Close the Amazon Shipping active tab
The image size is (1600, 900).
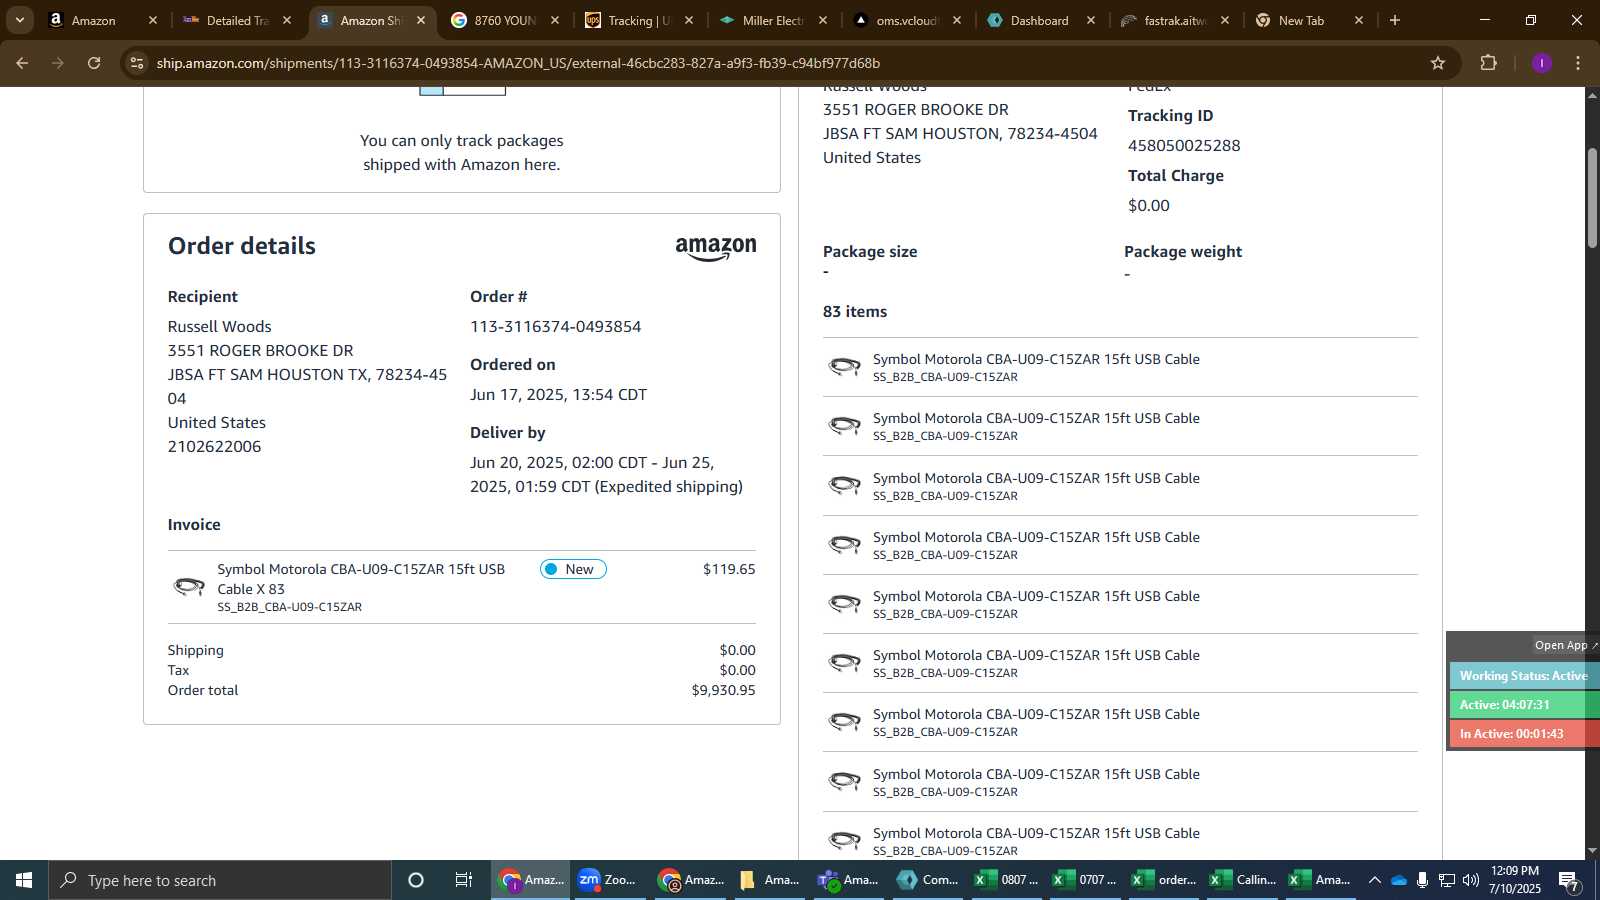coord(421,20)
